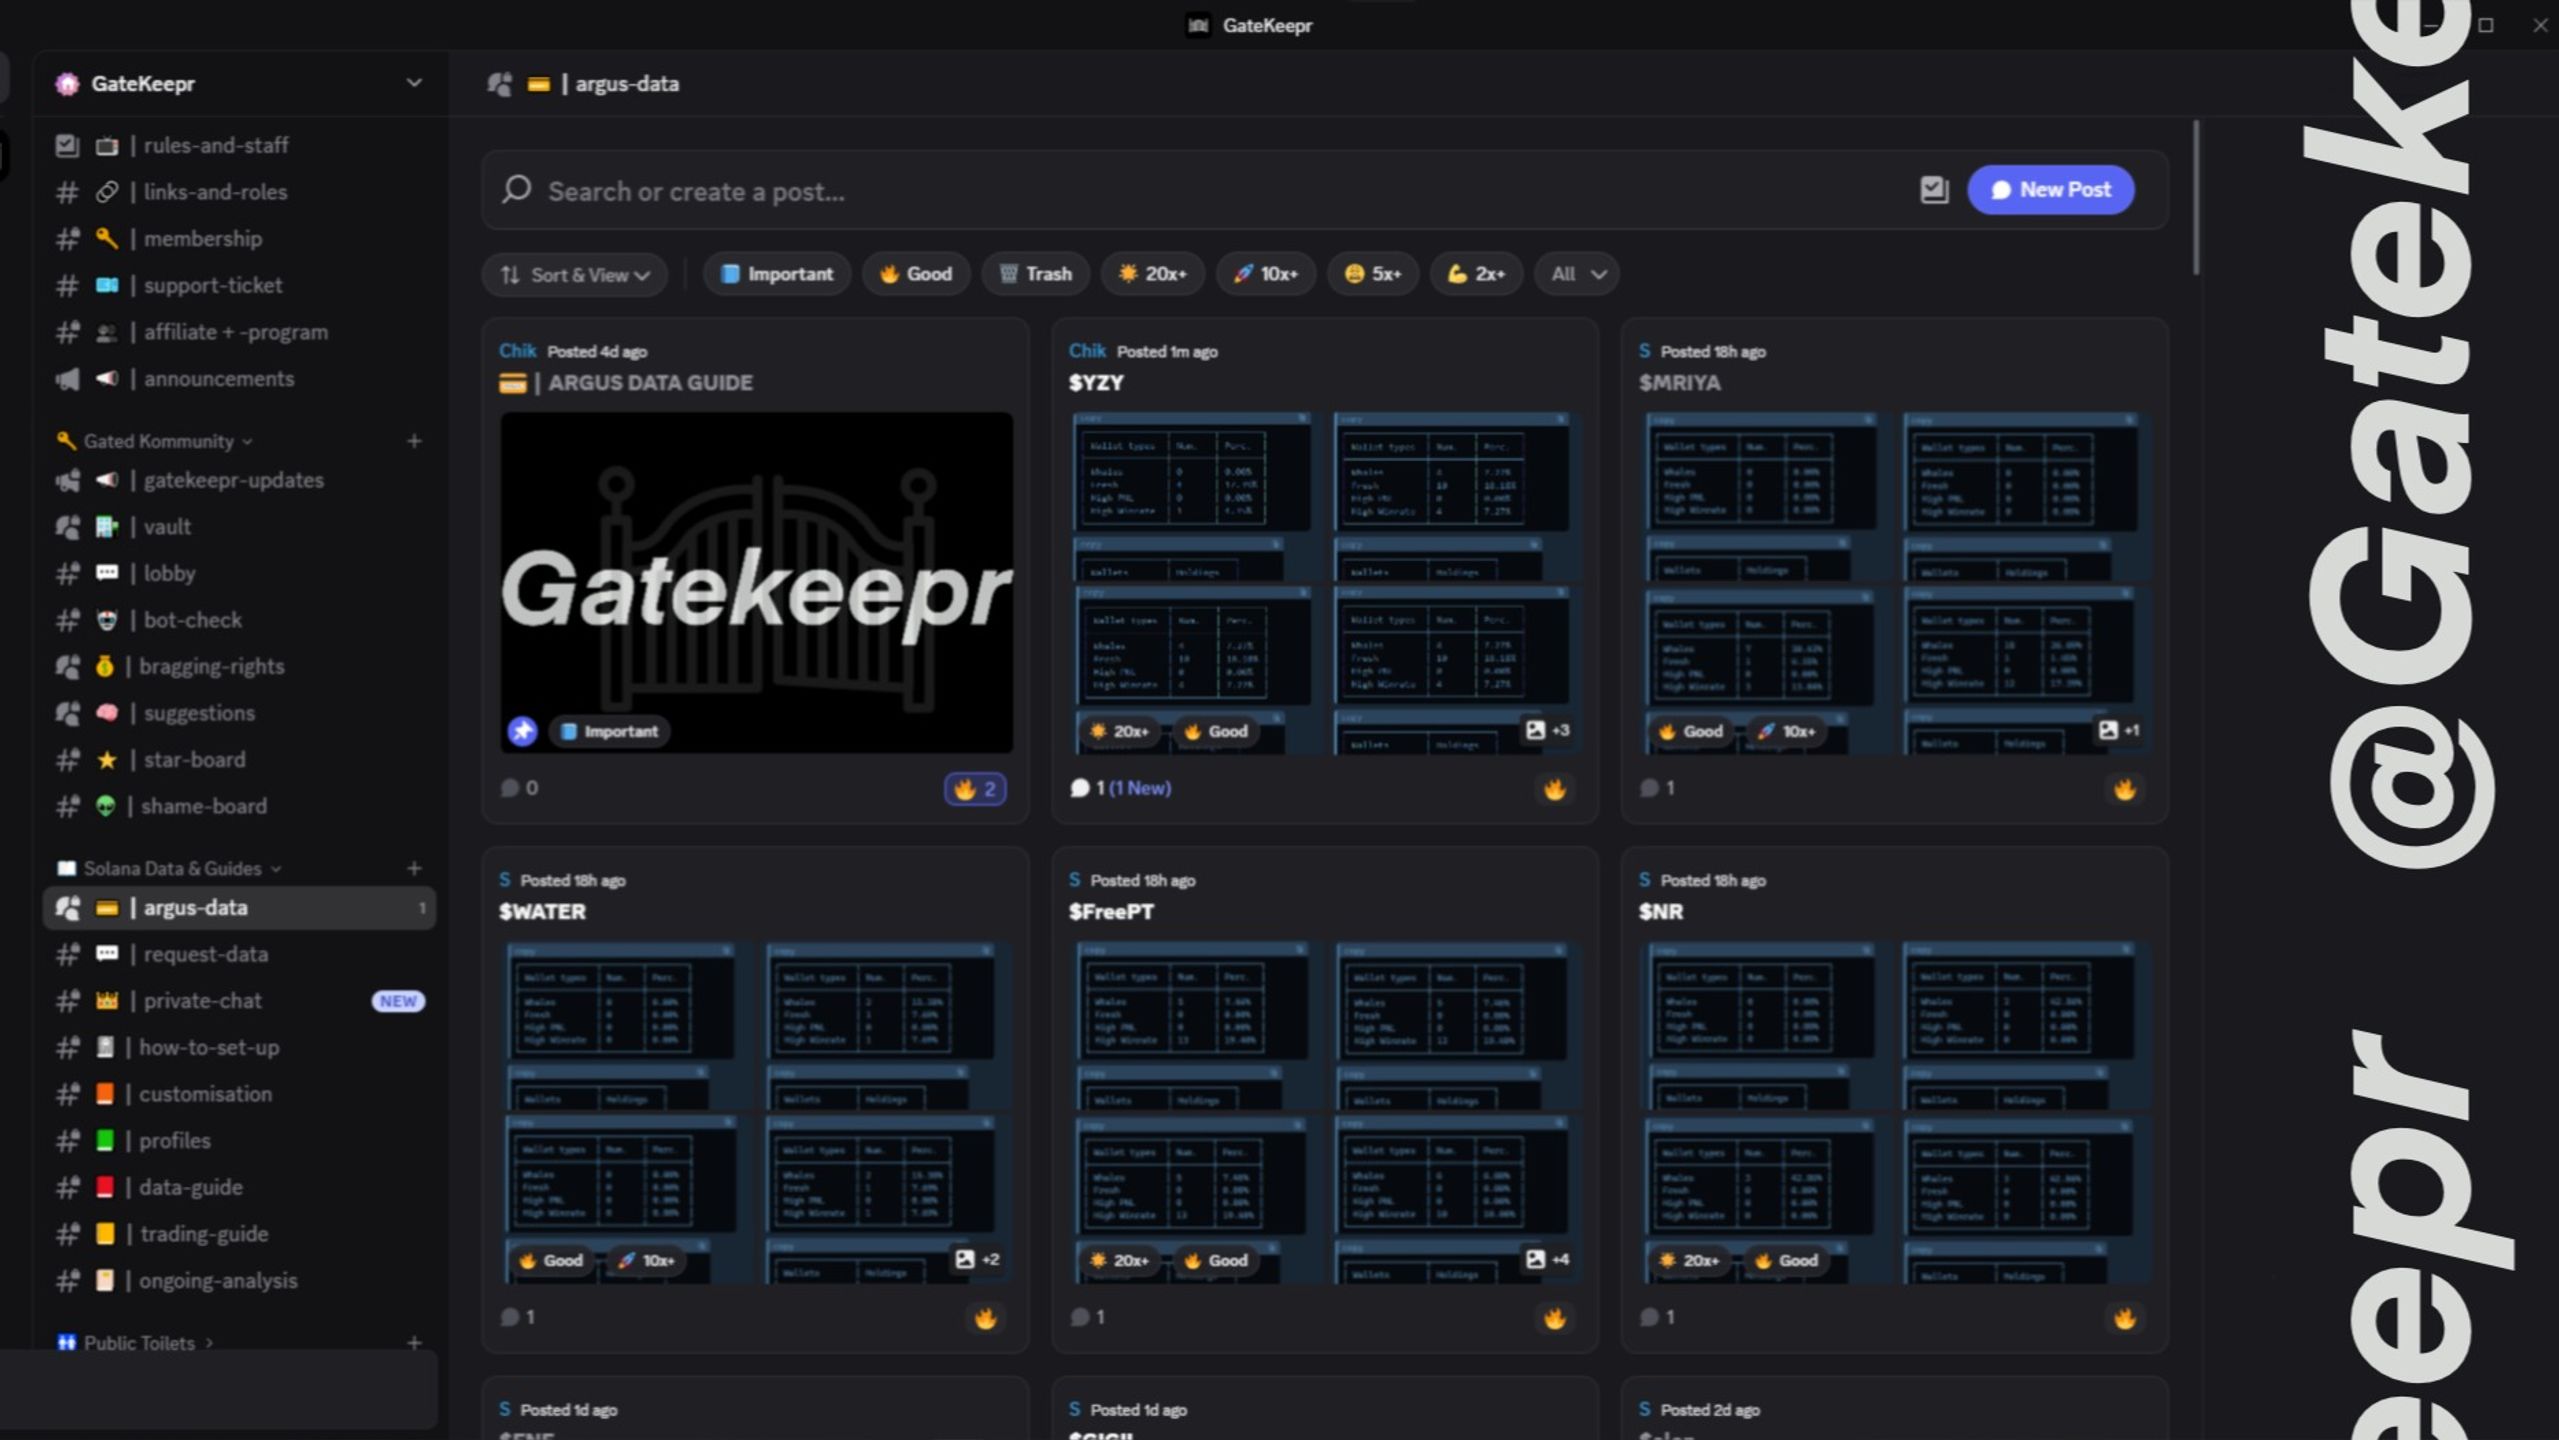This screenshot has height=1440, width=2559.
Task: Open gatekeepr-updates channel
Action: pyautogui.click(x=238, y=480)
